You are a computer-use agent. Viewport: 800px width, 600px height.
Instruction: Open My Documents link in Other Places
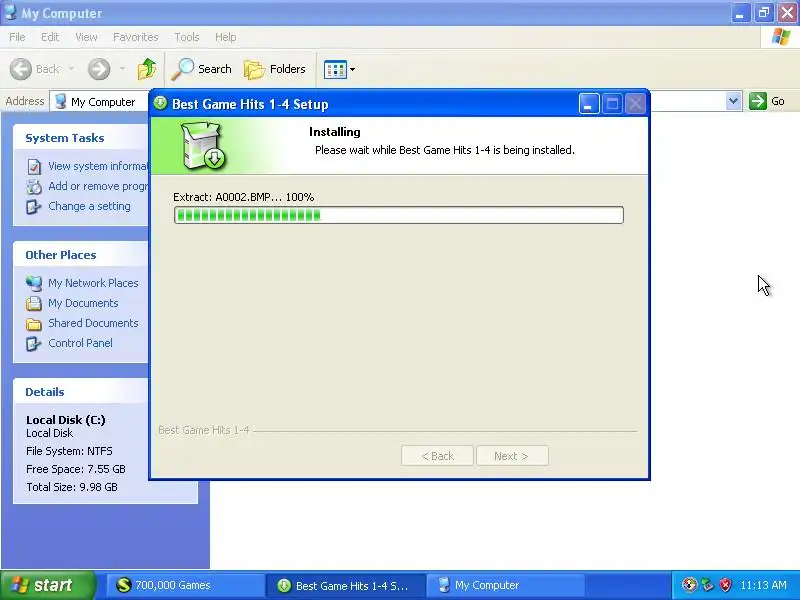coord(83,303)
